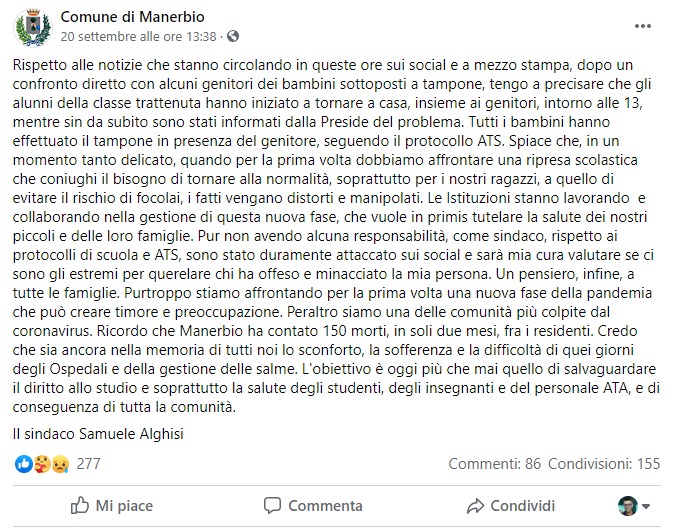This screenshot has width=674, height=528.
Task: Open the post timestamp 20 settembre link
Action: coord(138,37)
